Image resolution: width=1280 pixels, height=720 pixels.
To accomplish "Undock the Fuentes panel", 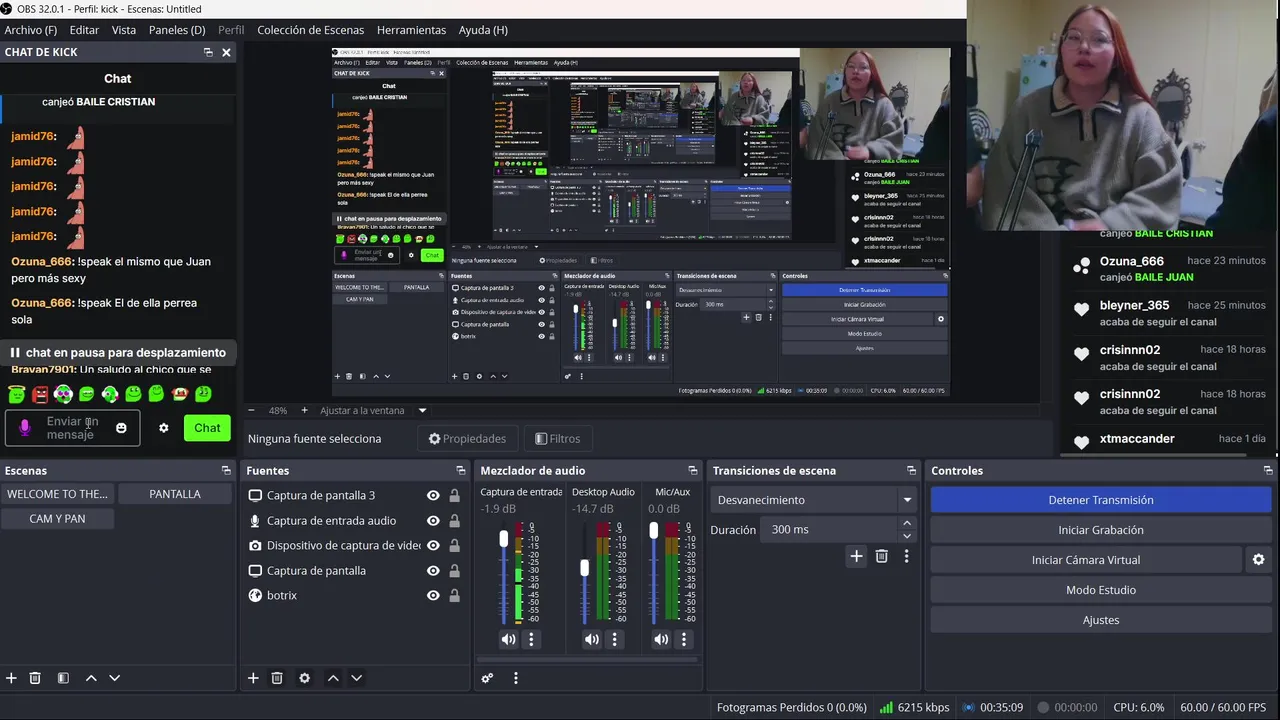I will [461, 470].
